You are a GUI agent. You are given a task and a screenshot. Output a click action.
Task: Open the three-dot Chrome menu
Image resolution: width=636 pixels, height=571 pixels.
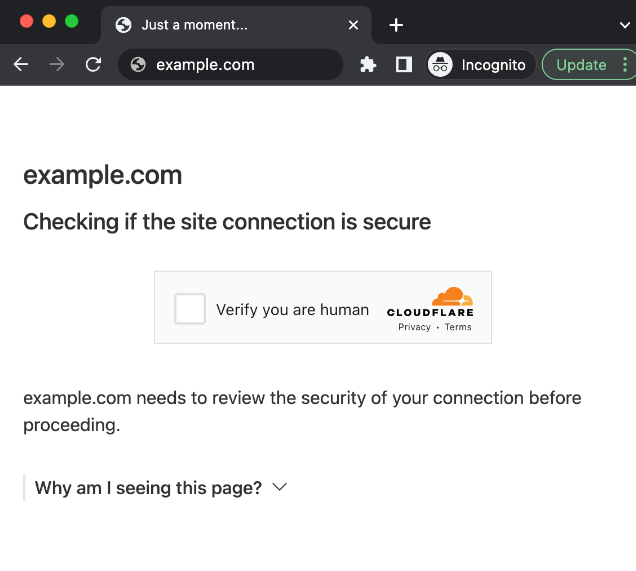(x=625, y=65)
